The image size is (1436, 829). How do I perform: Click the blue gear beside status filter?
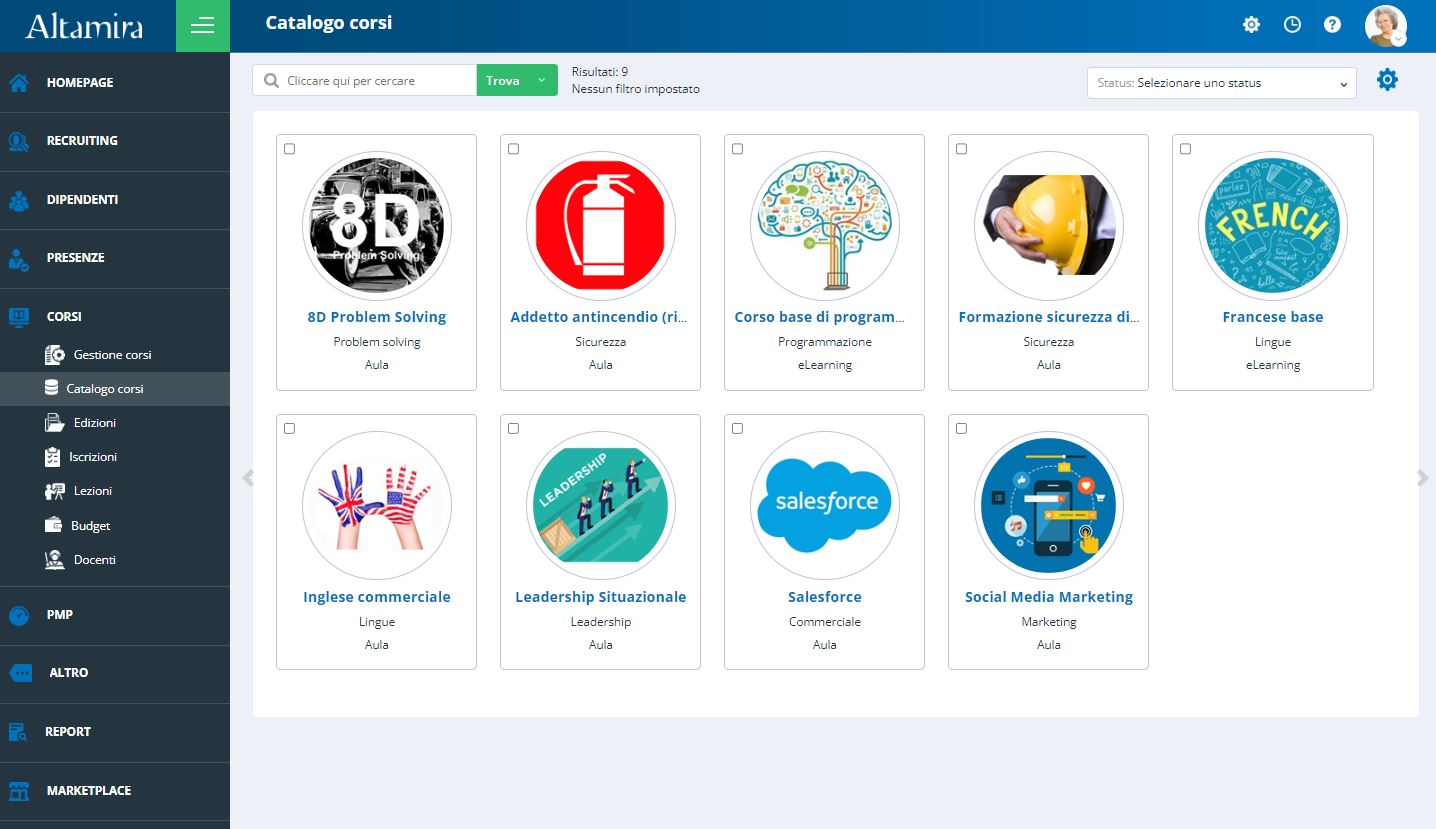(x=1387, y=80)
